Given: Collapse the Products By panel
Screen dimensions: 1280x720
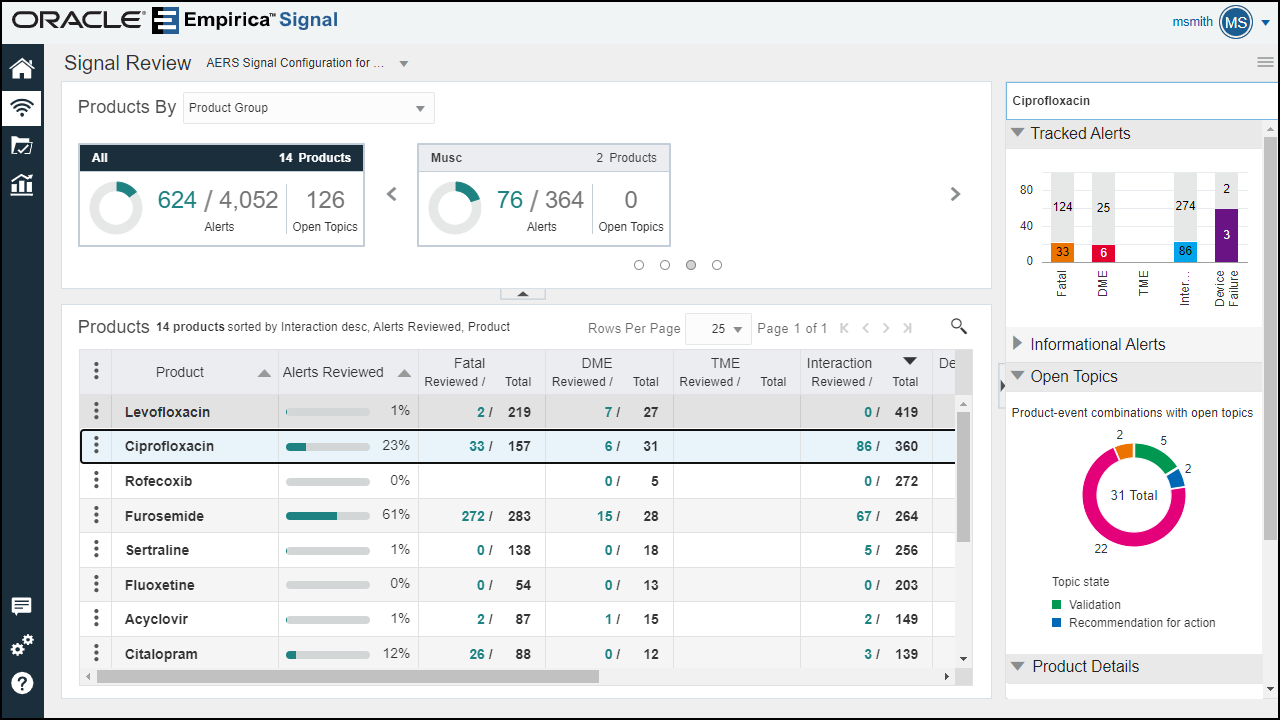Looking at the screenshot, I should (523, 293).
